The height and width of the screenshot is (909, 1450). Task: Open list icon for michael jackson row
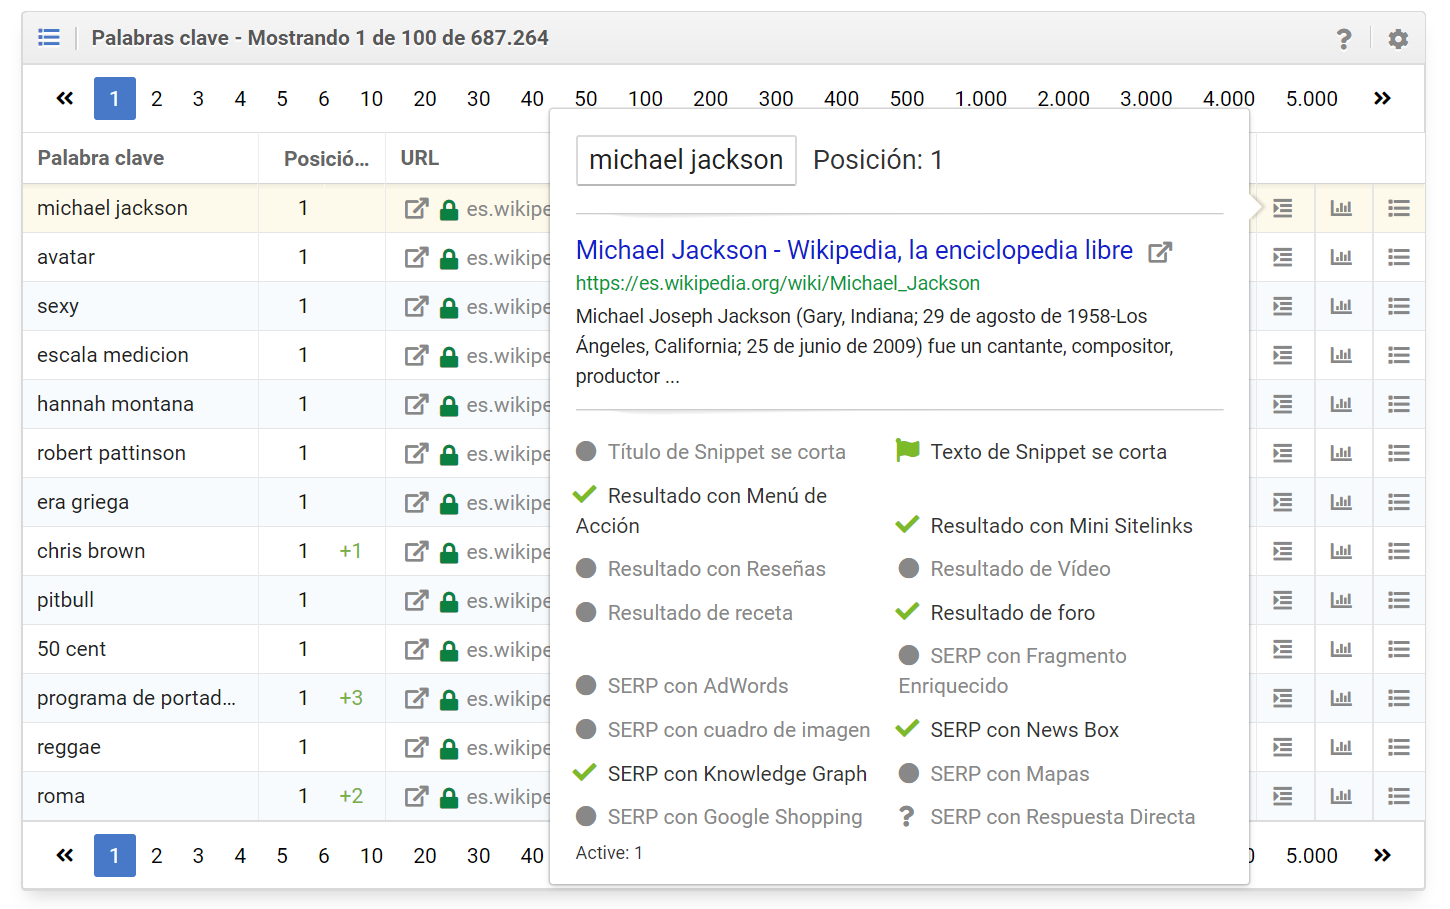click(x=1399, y=208)
